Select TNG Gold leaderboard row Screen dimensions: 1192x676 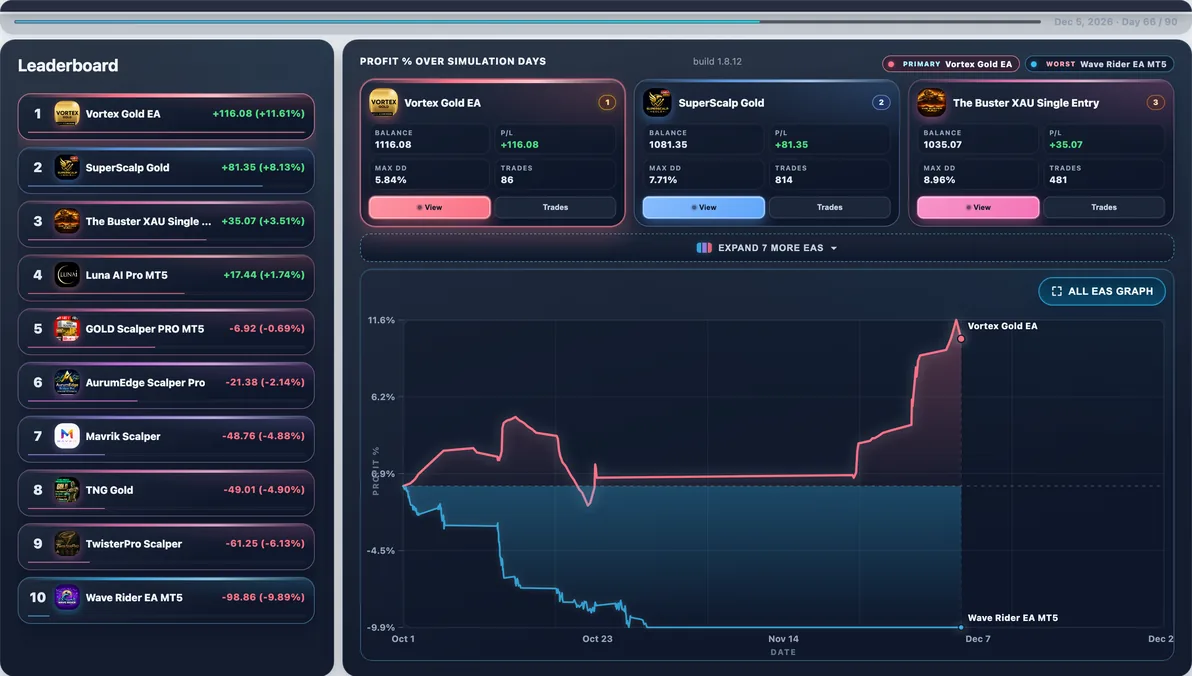click(166, 493)
